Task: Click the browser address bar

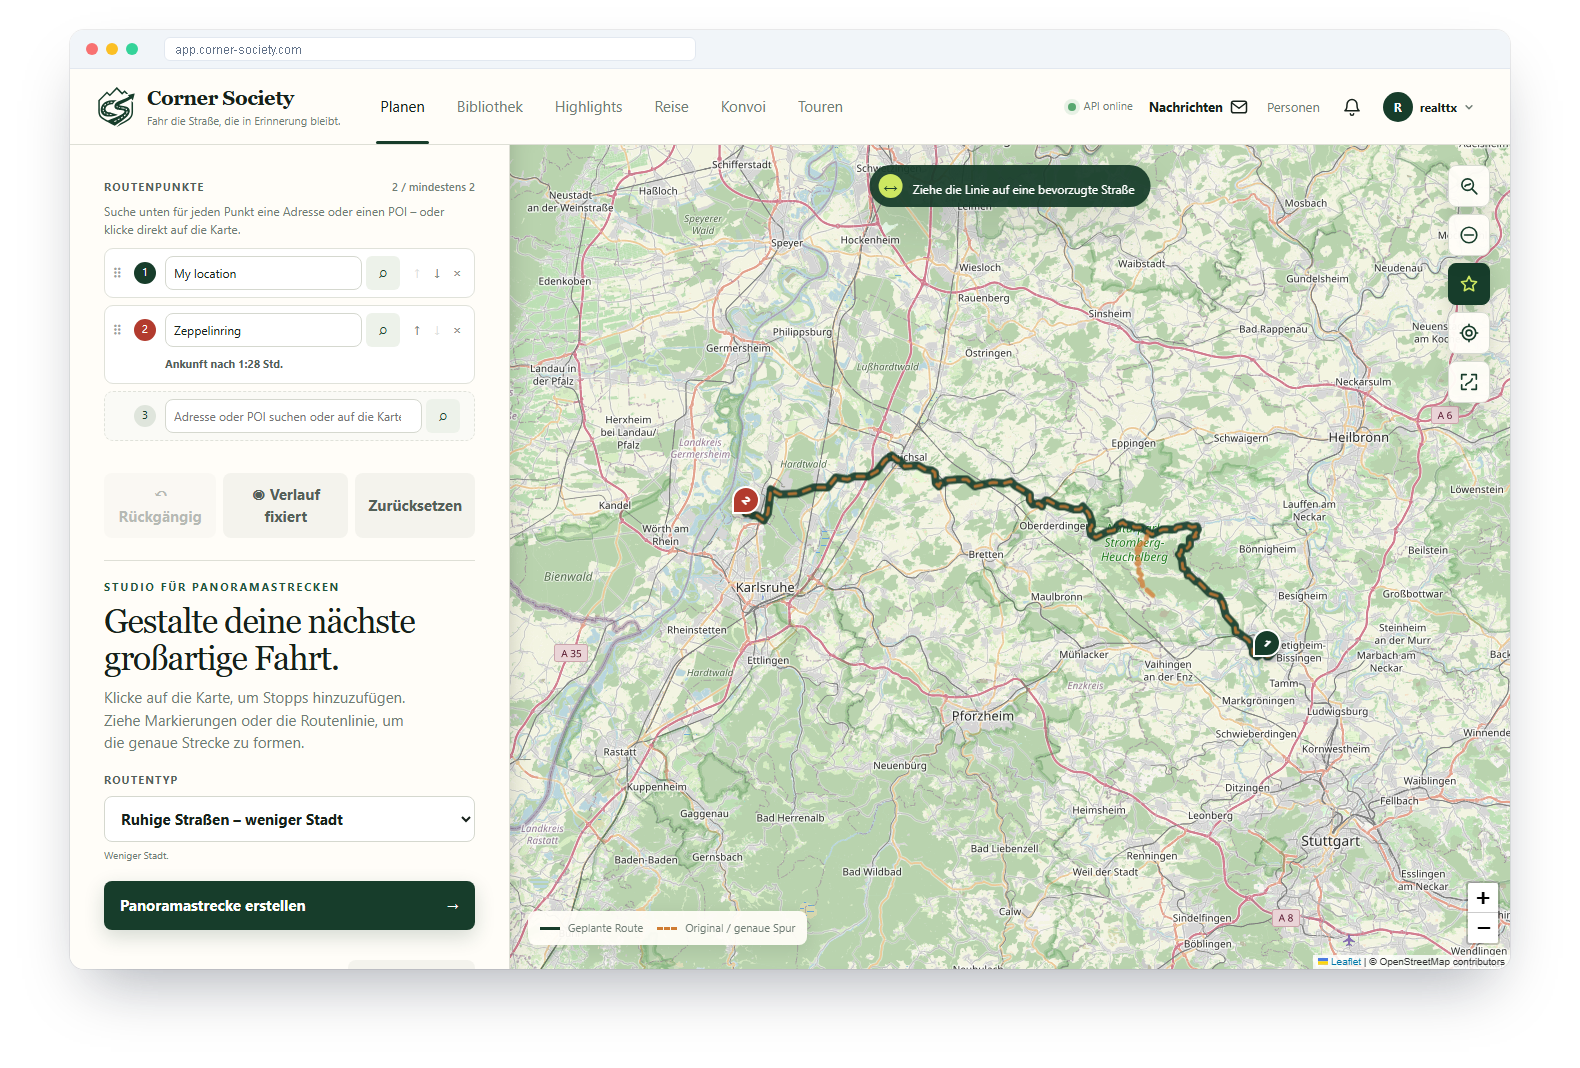Action: tap(430, 49)
